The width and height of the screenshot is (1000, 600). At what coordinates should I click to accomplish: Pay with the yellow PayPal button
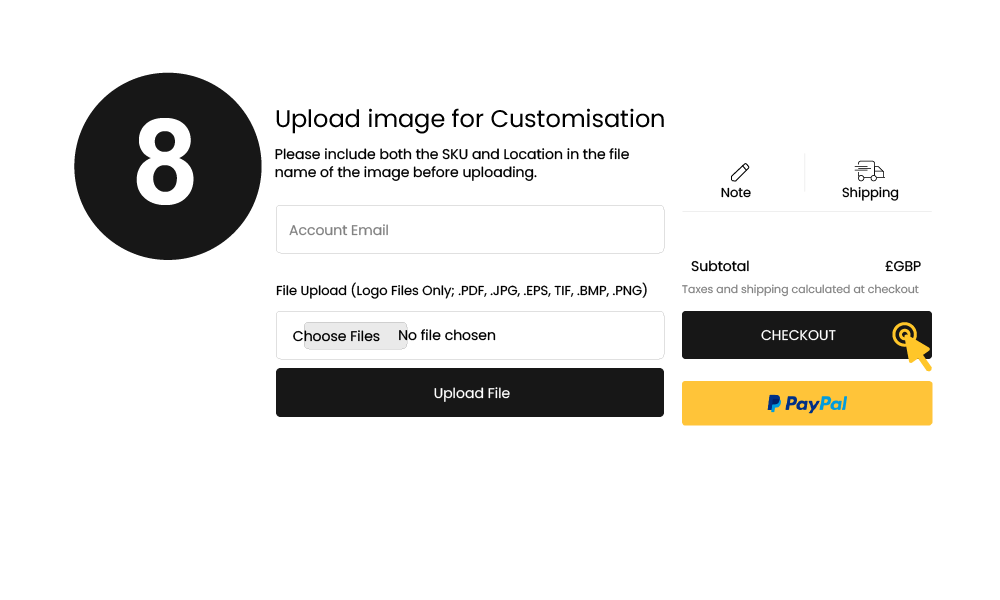coord(807,404)
